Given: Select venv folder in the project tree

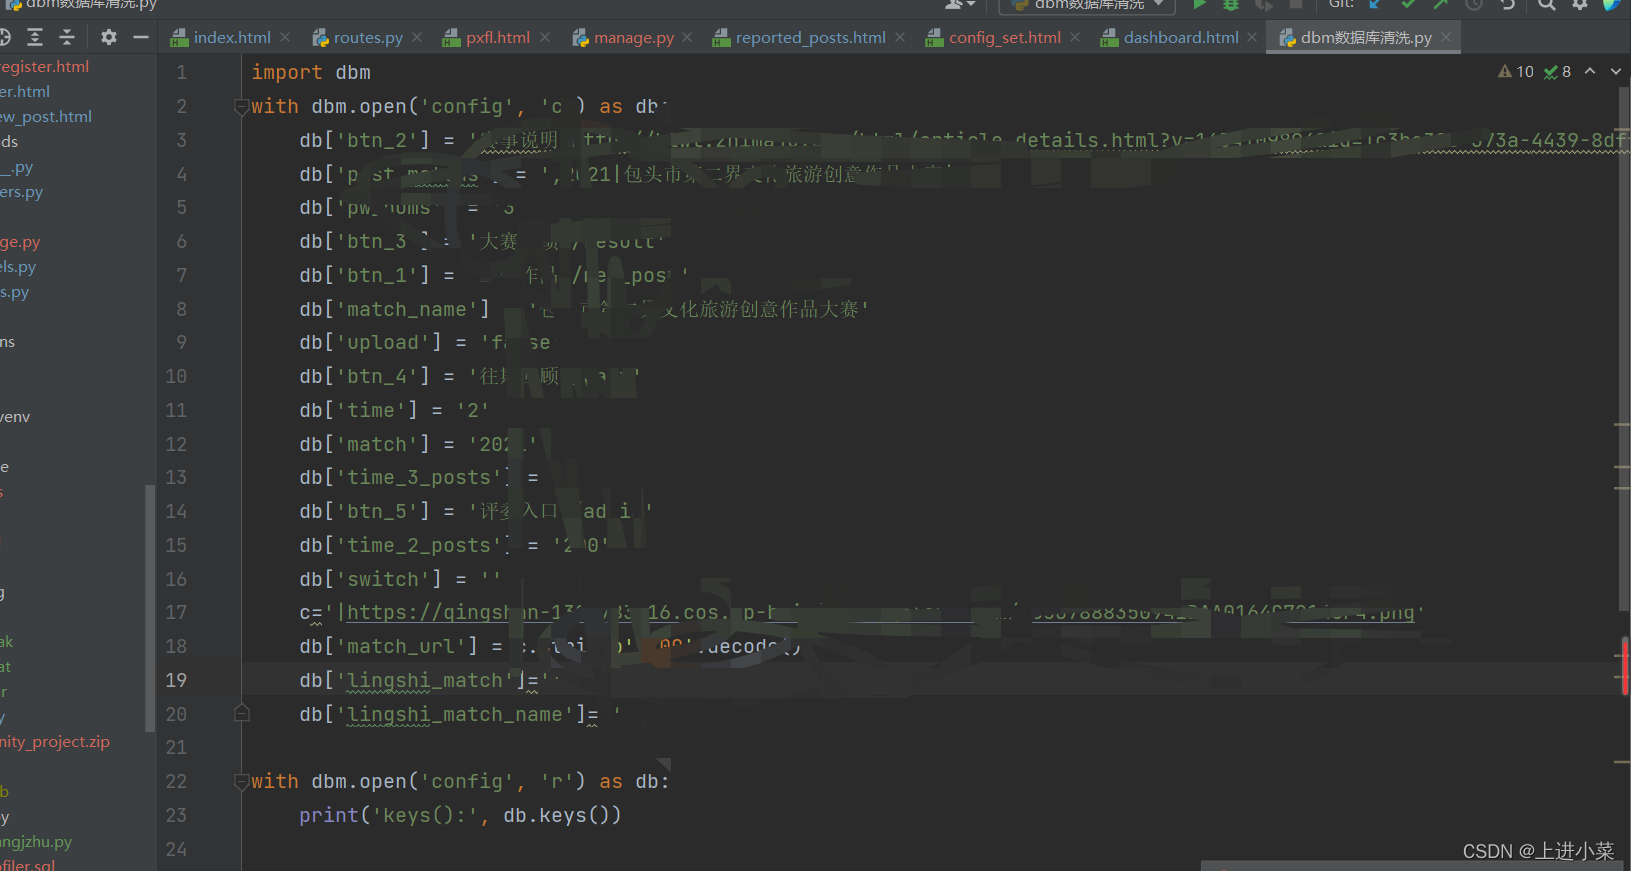Looking at the screenshot, I should click(15, 416).
